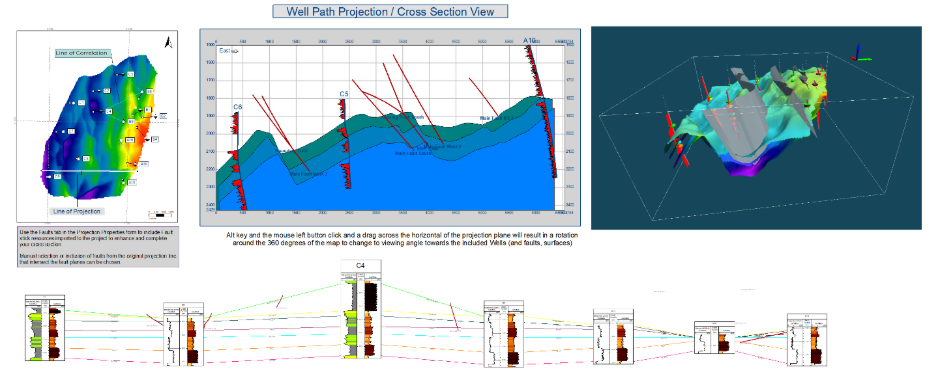Image resolution: width=936 pixels, height=370 pixels.
Task: Select the Line of Projection label
Action: 78,211
